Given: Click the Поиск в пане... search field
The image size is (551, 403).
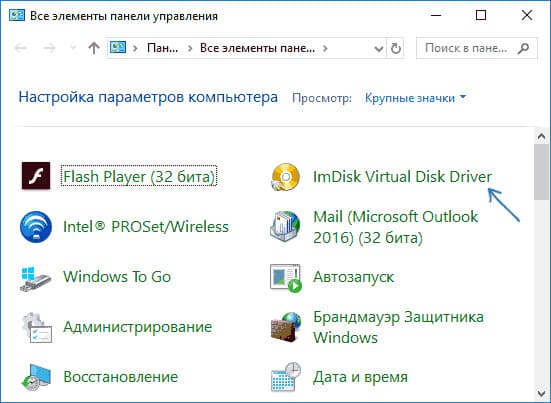Looking at the screenshot, I should (477, 48).
